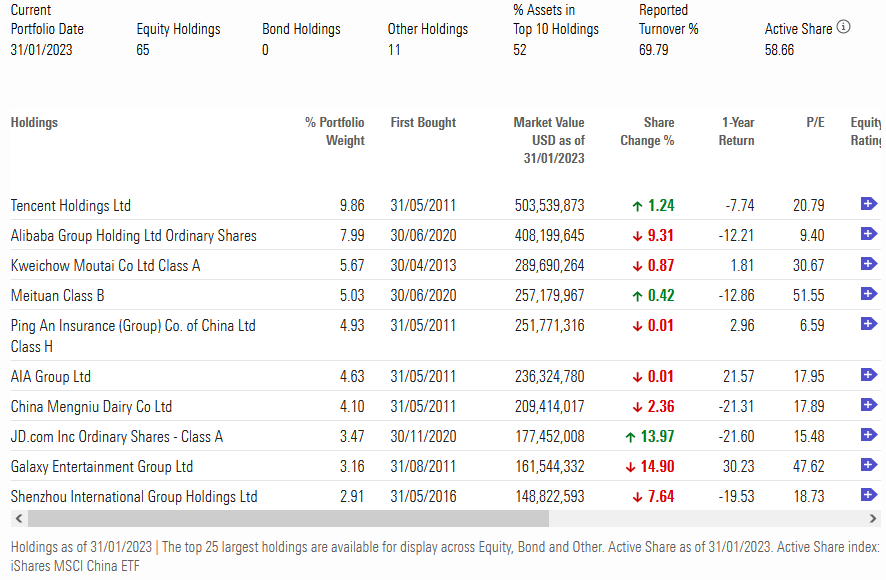Click the horizontal scrollbar thumb

coord(288,519)
